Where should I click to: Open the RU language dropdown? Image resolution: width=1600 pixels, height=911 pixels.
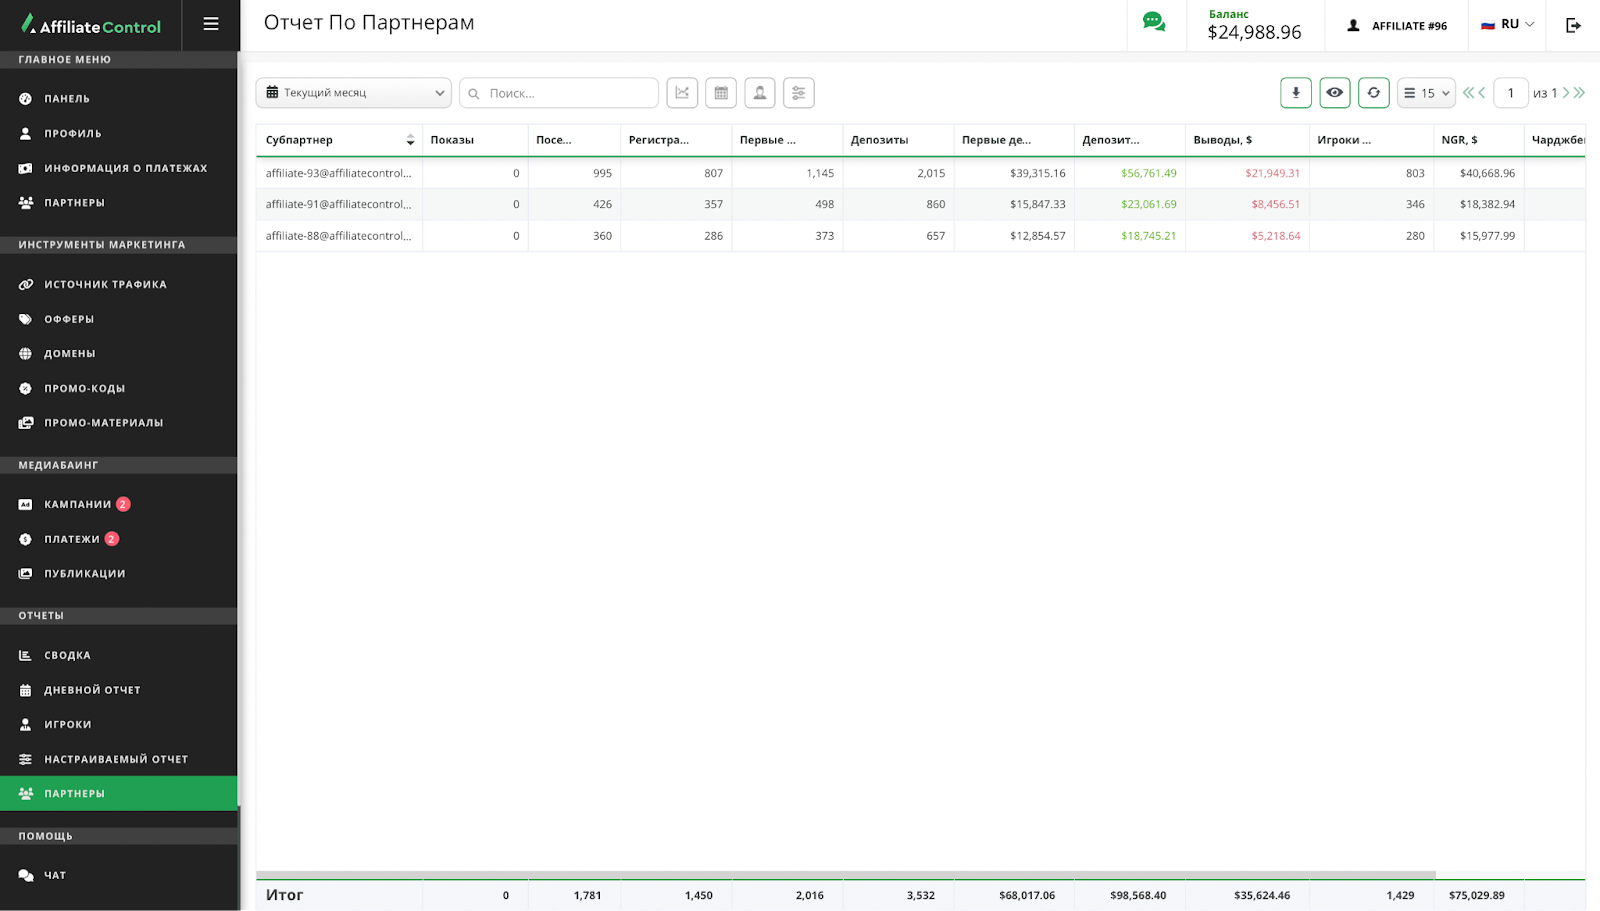point(1507,25)
